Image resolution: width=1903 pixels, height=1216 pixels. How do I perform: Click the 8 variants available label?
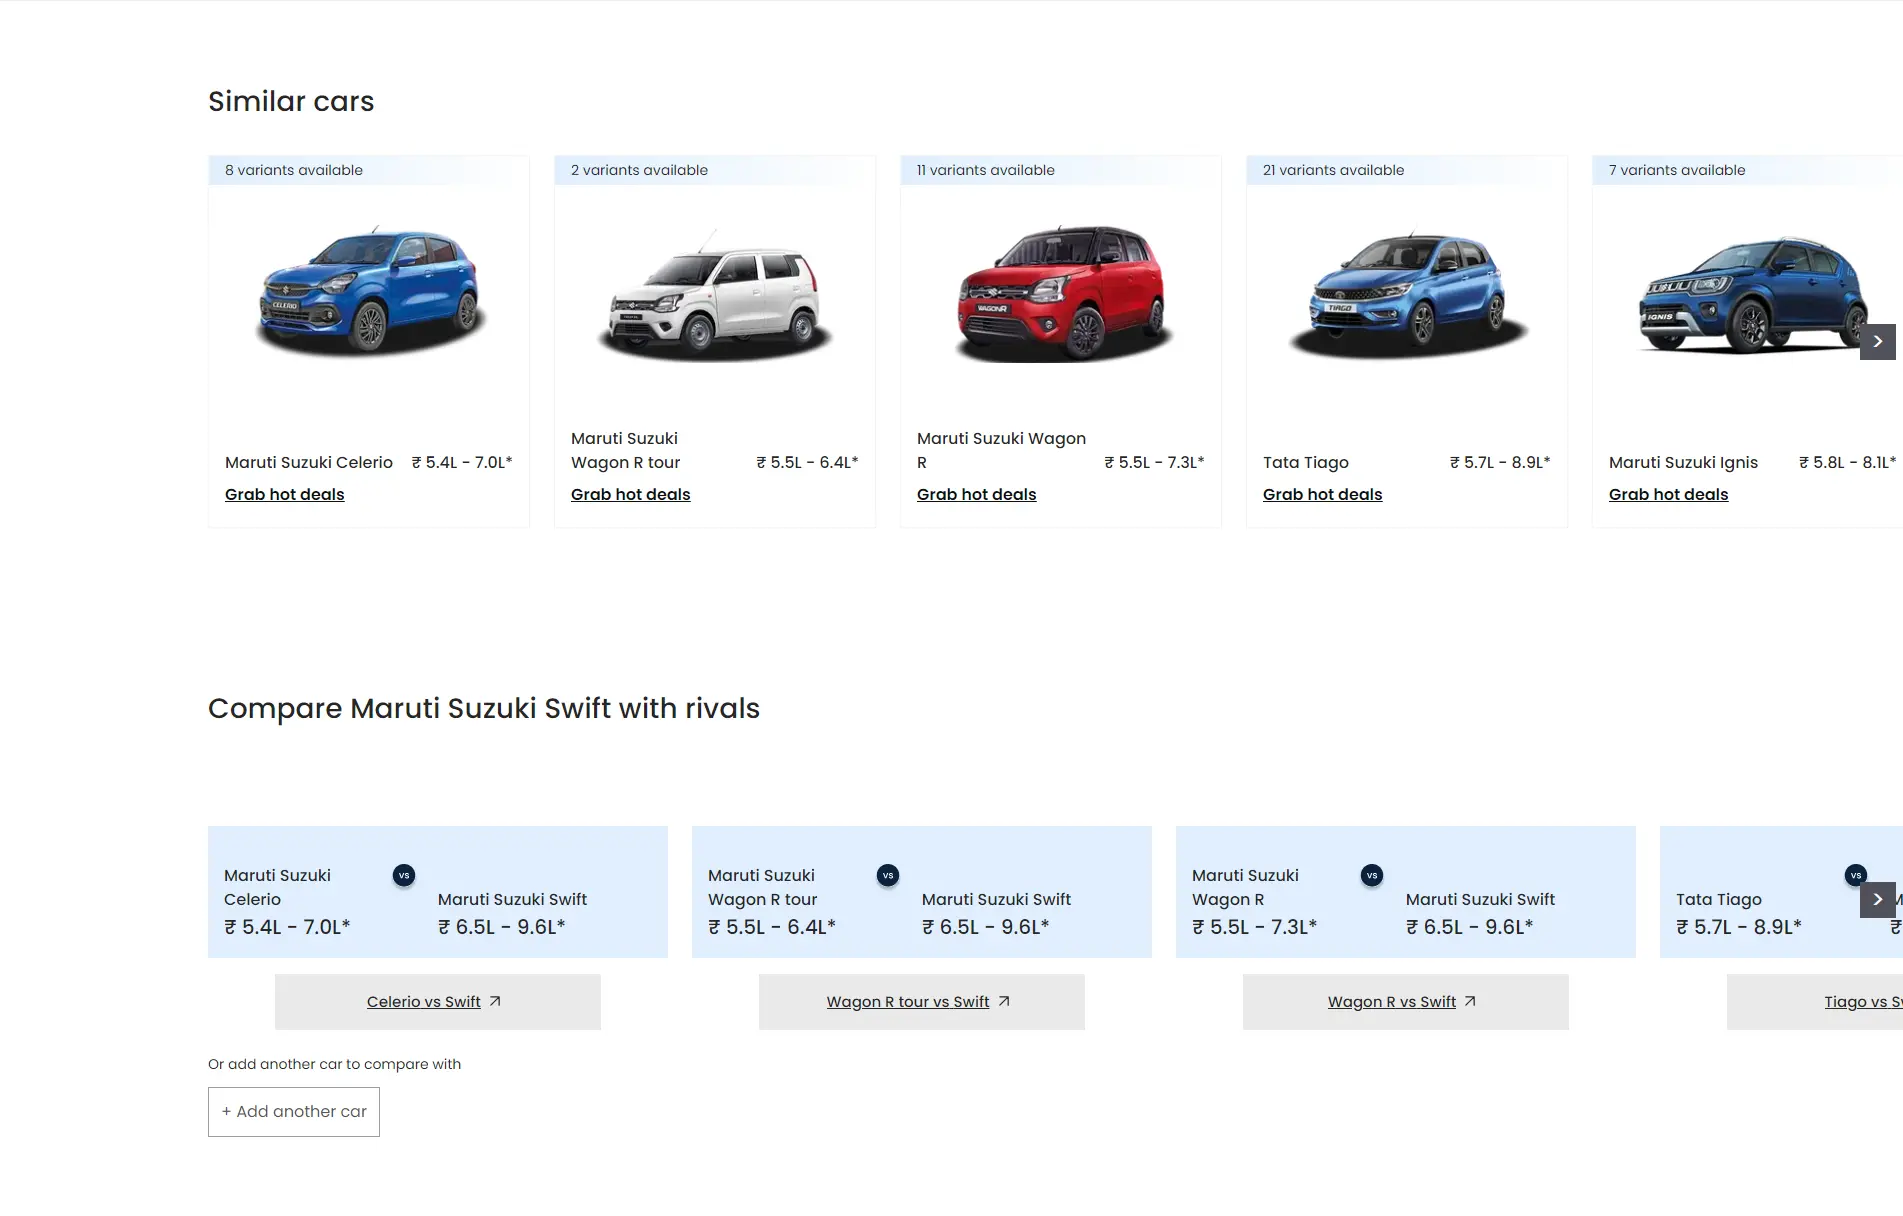click(294, 170)
